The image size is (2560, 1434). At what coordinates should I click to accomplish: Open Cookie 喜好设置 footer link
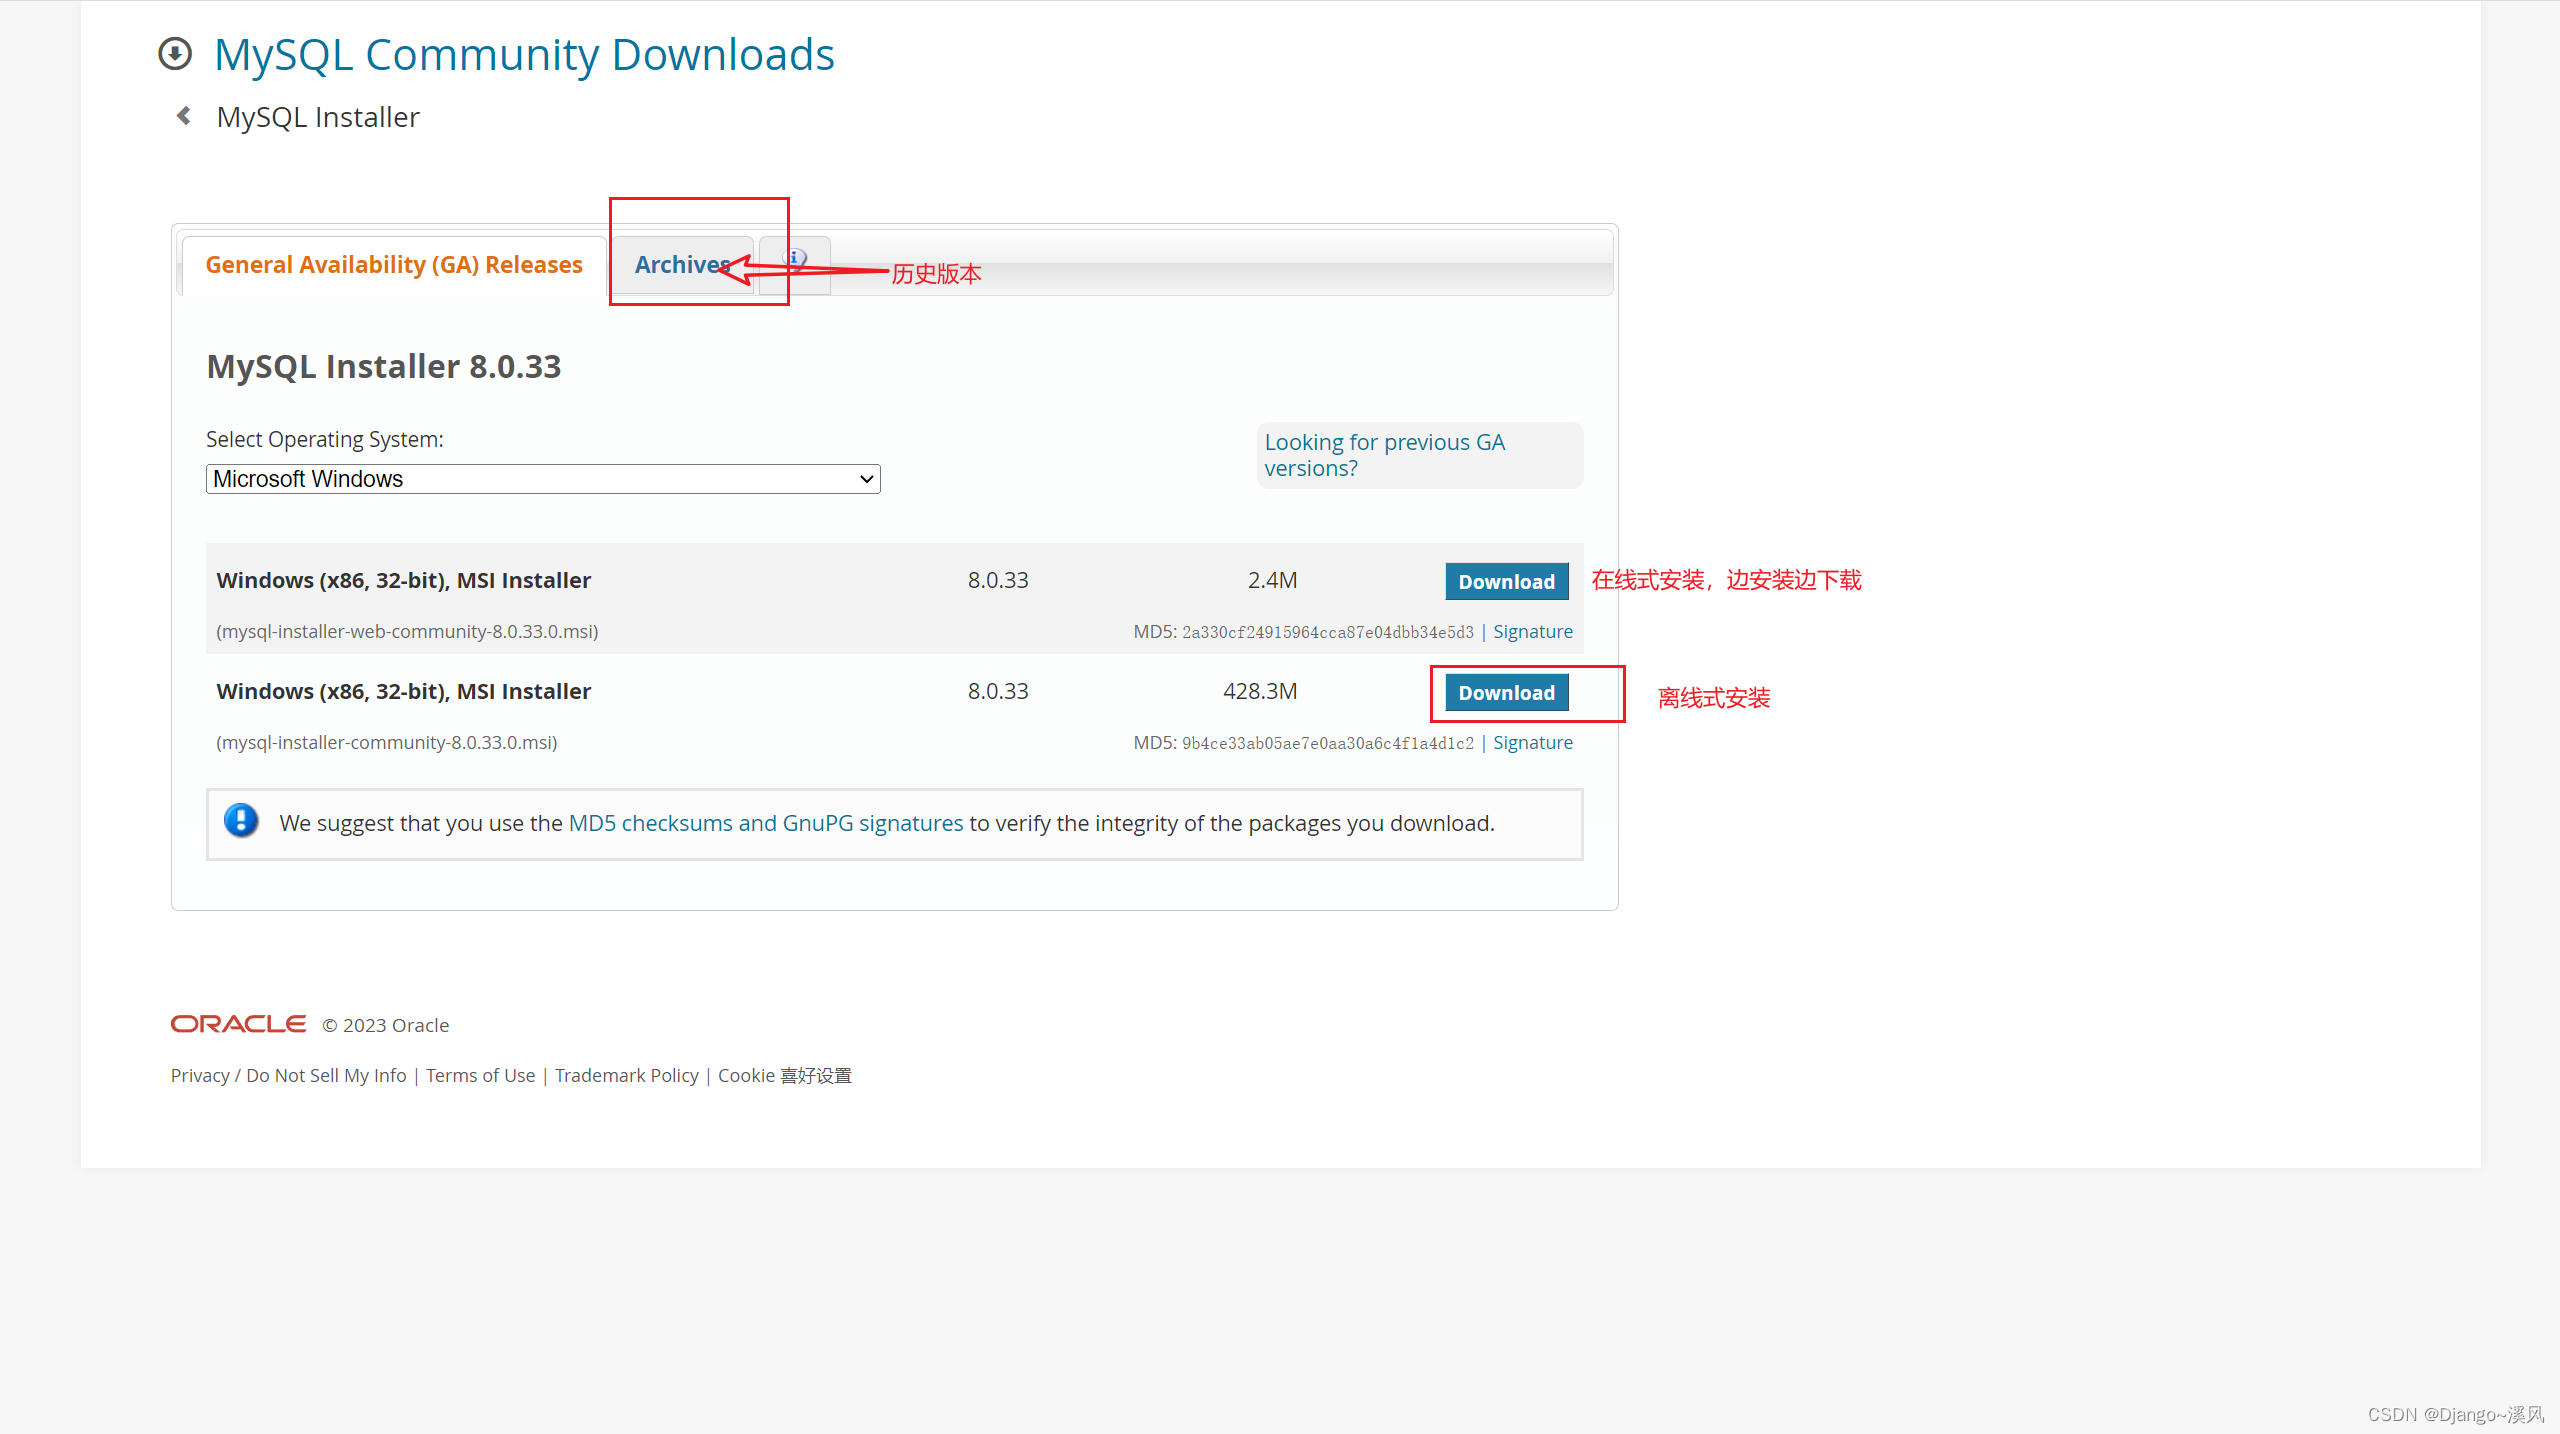(x=784, y=1075)
